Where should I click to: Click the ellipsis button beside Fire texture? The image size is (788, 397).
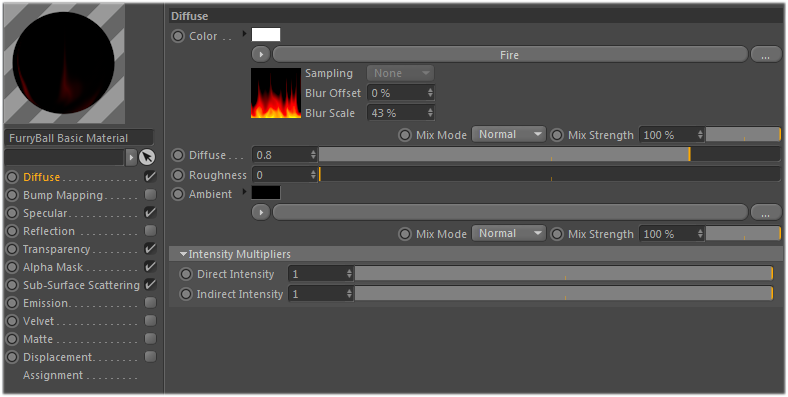[x=765, y=54]
